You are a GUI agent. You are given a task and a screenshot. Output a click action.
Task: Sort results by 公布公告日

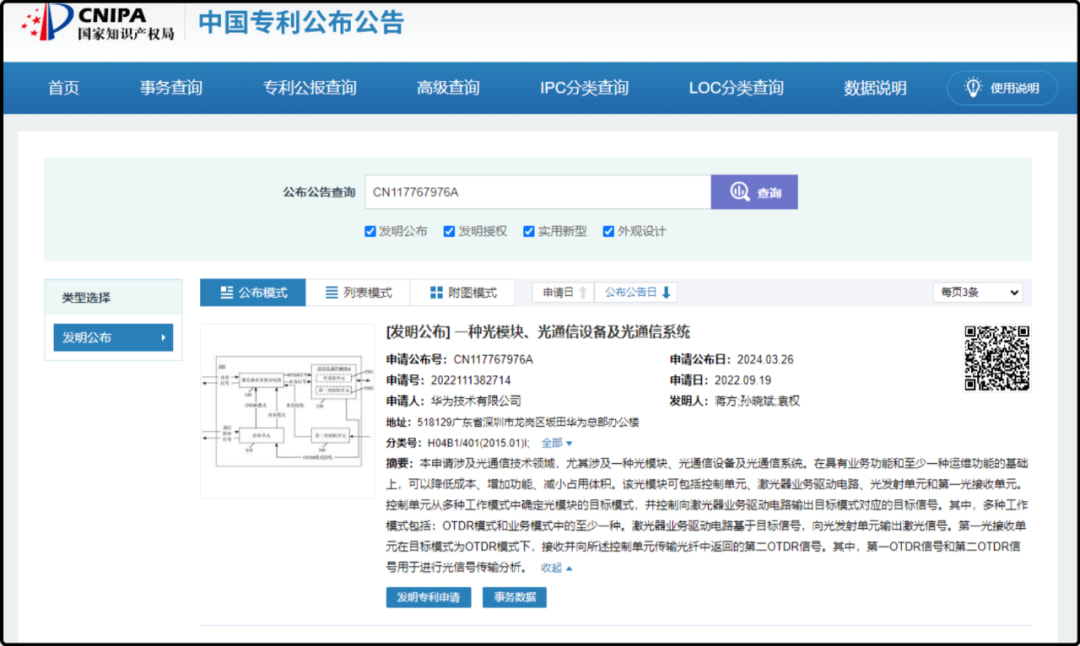pos(636,293)
